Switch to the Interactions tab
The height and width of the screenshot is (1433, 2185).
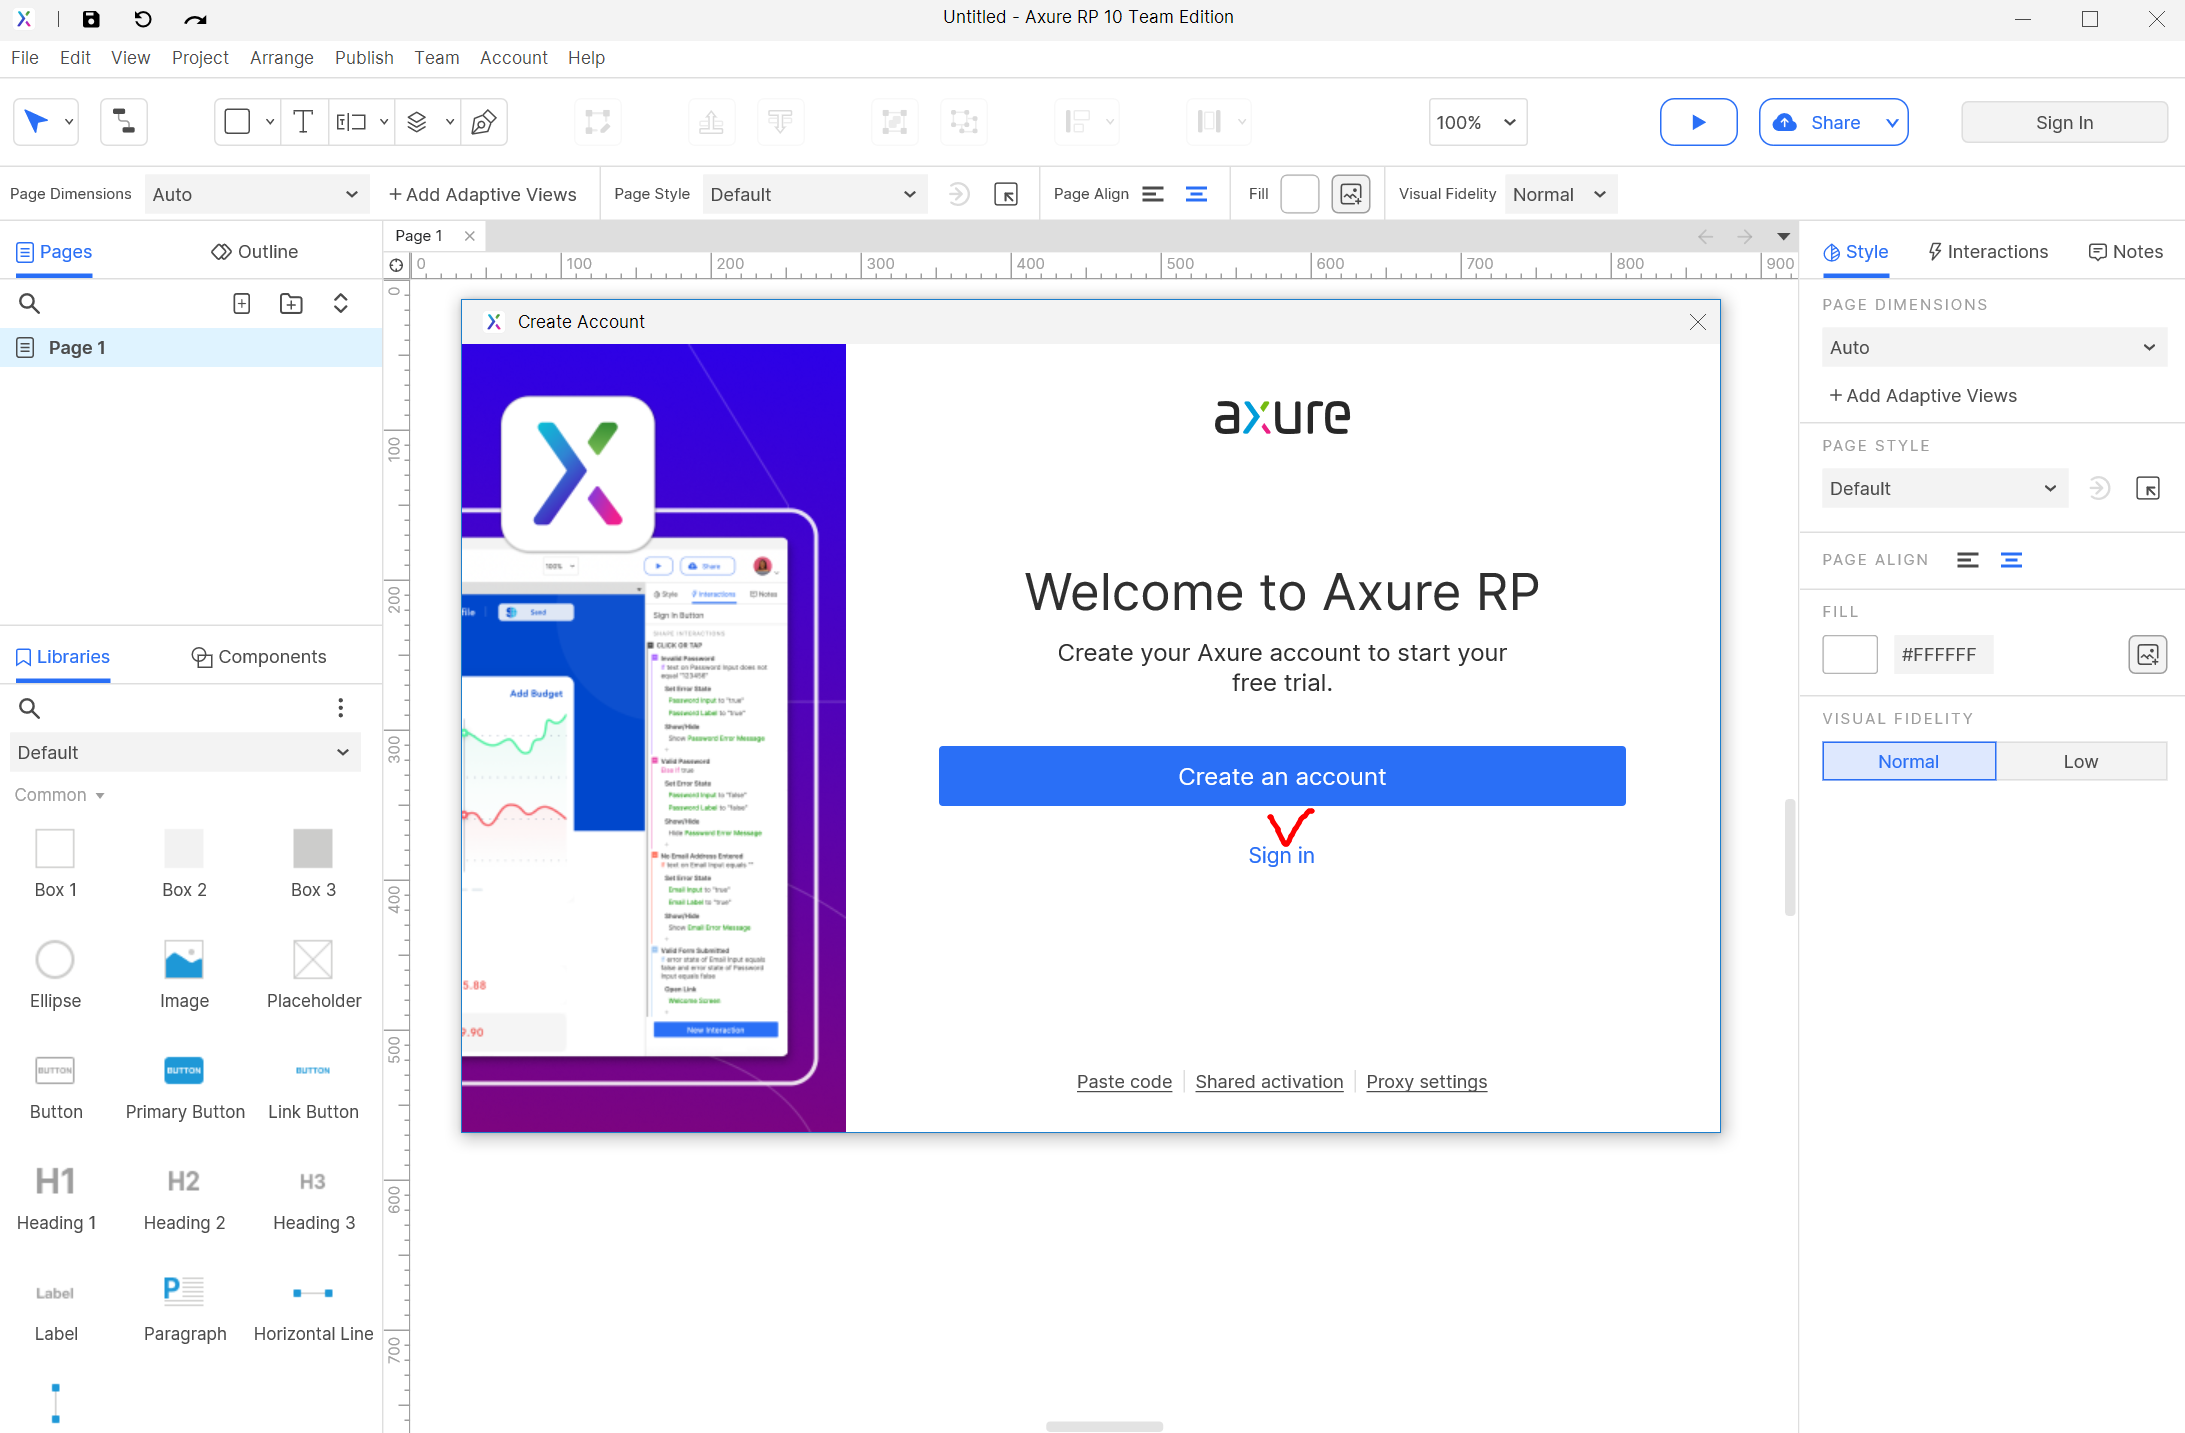(x=1987, y=252)
